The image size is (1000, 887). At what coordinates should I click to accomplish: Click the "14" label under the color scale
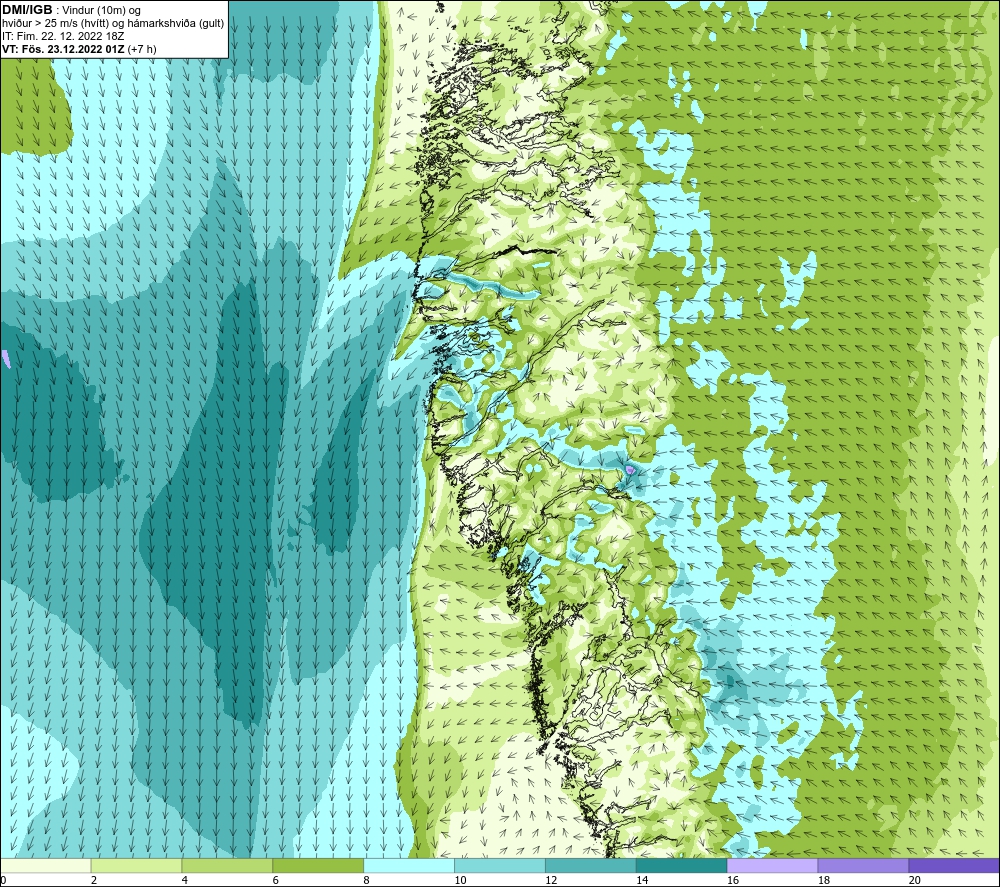click(642, 880)
